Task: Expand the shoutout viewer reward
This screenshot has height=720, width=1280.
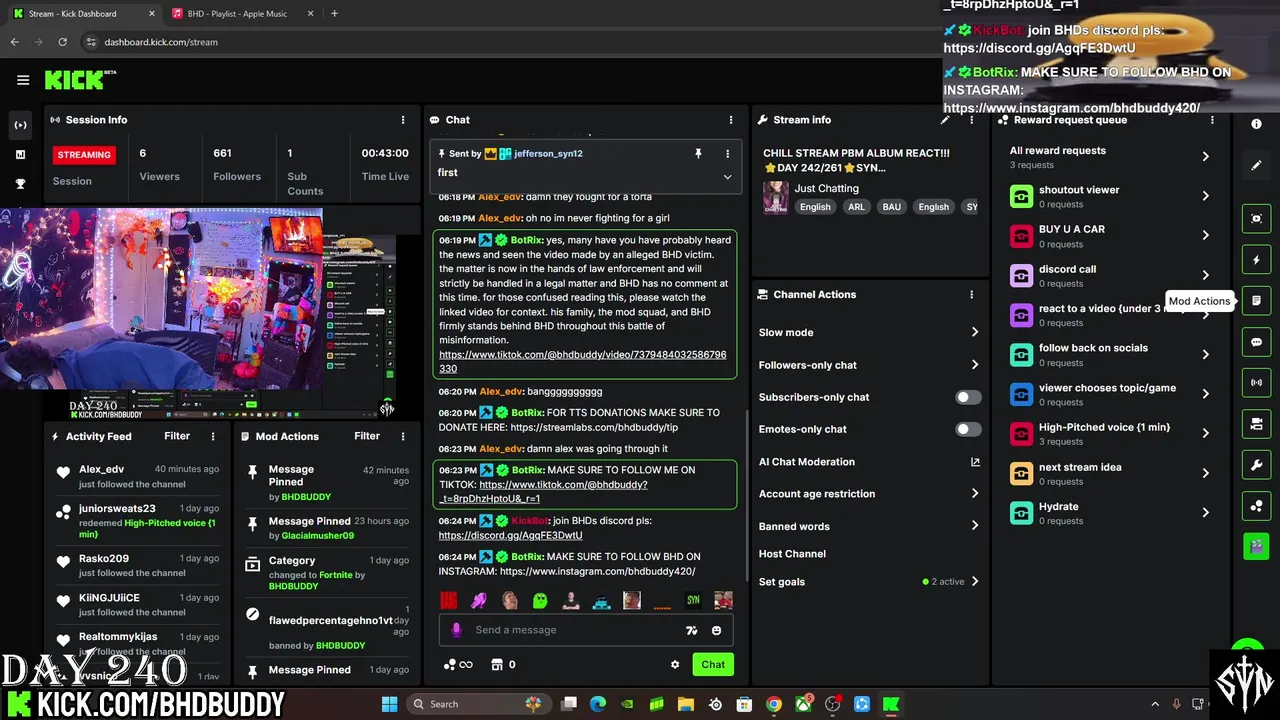Action: coord(1205,196)
